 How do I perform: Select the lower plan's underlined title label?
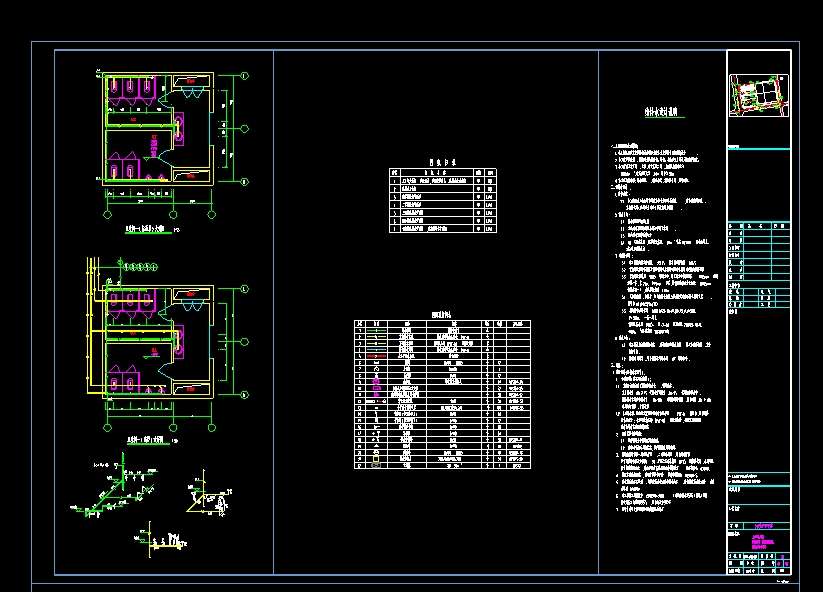coord(147,440)
